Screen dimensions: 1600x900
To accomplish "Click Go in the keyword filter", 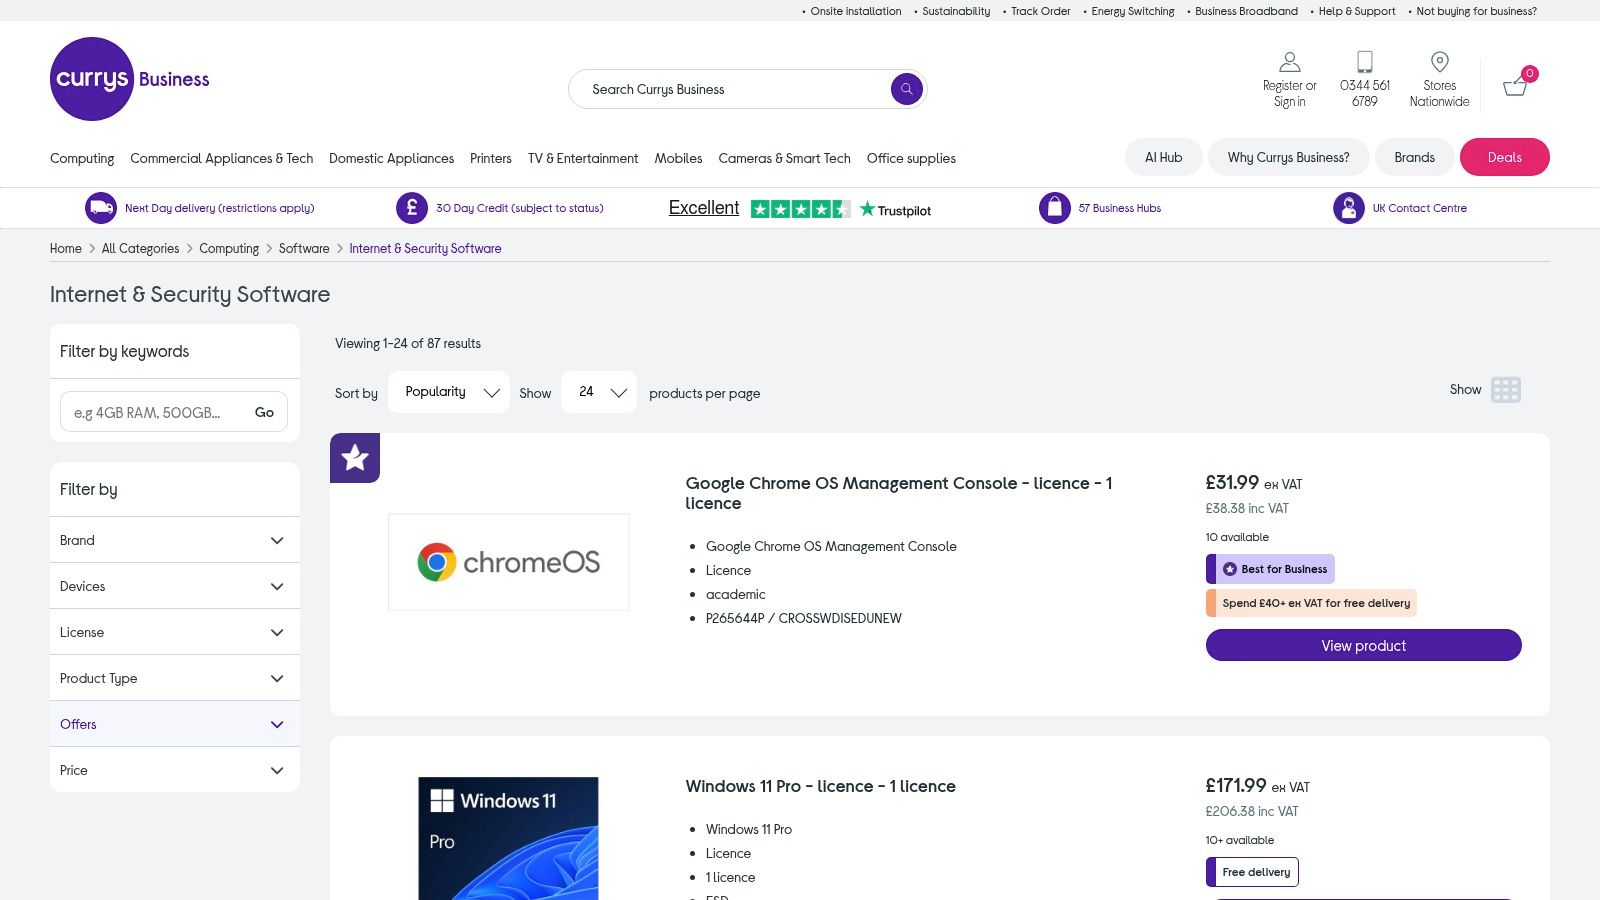I will pyautogui.click(x=264, y=412).
